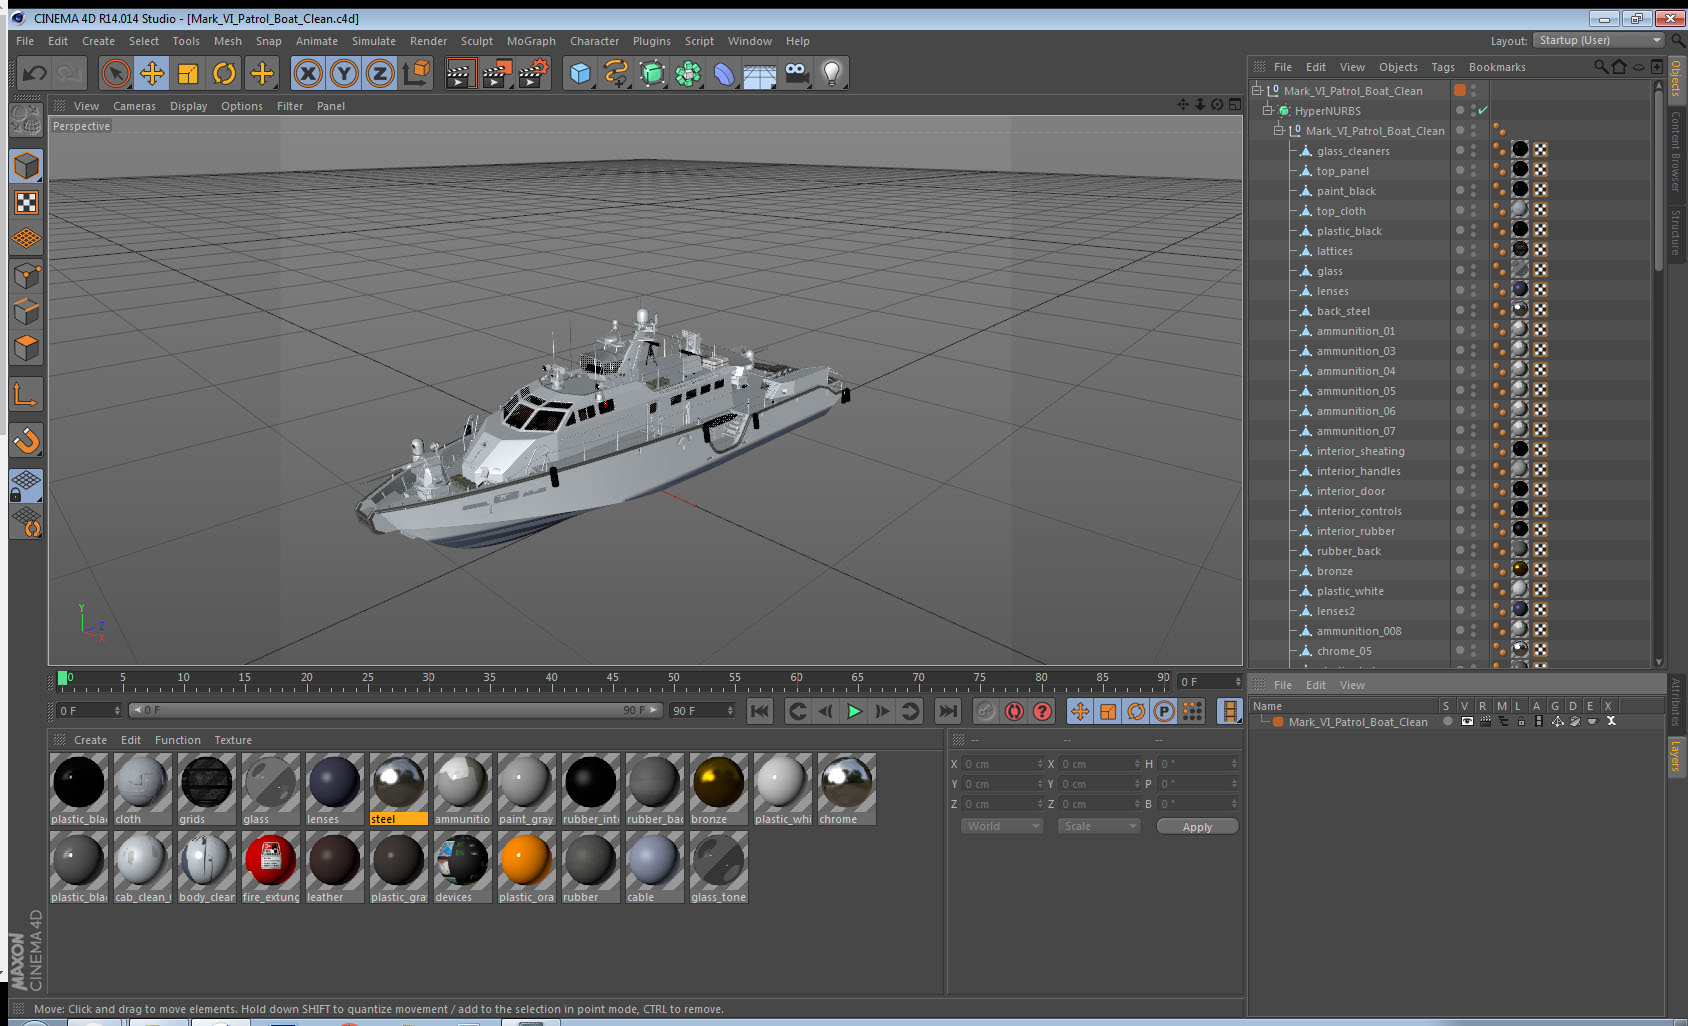Toggle the Z axis lock
1688x1026 pixels.
pyautogui.click(x=380, y=73)
